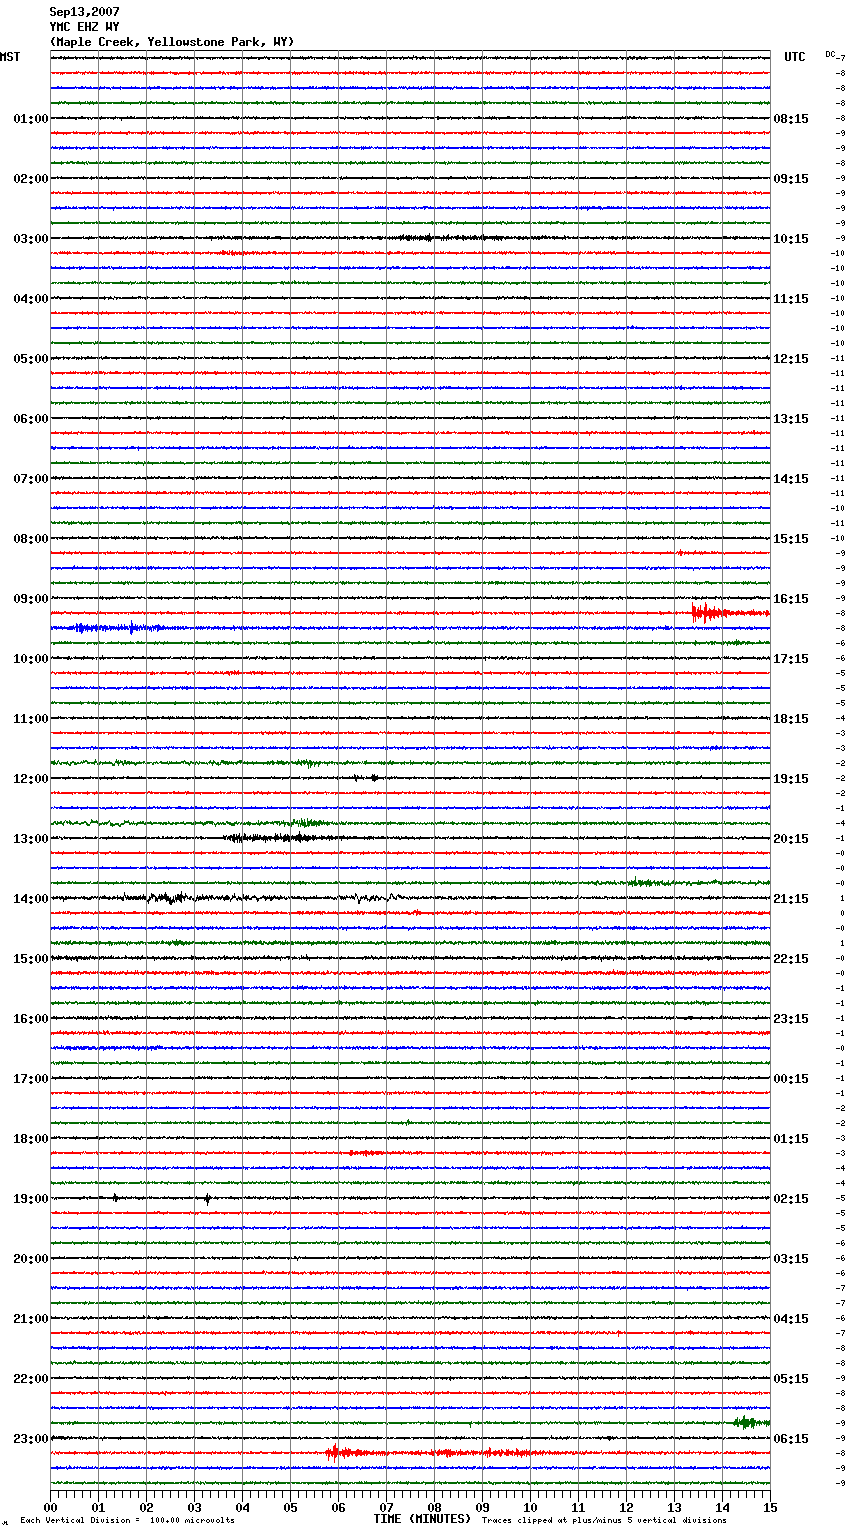Click the 06:15 UTC time label
850x1534 pixels.
pyautogui.click(x=791, y=1439)
